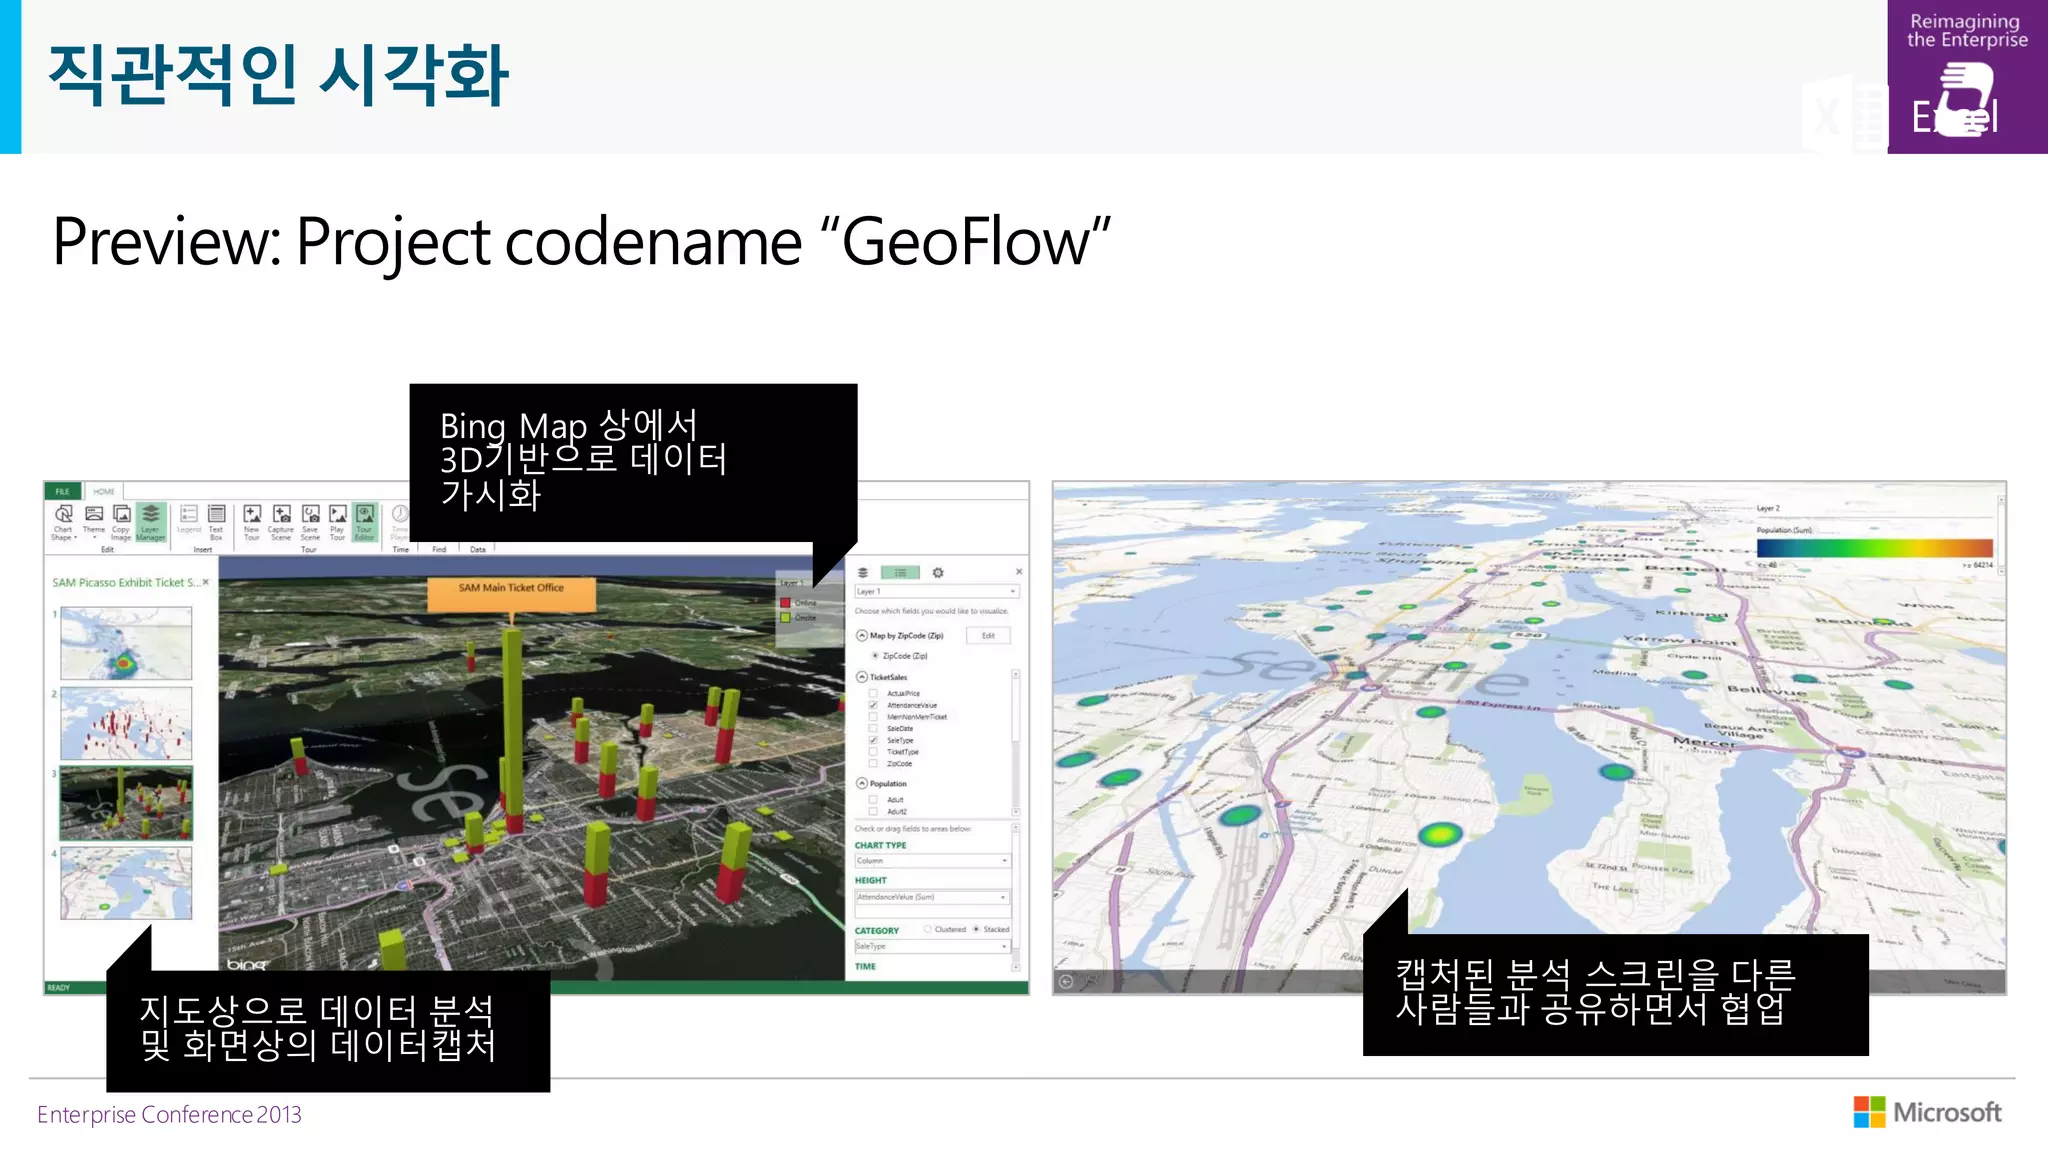Uncheck the AttendanceValue field
This screenshot has height=1152, width=2048.
point(873,705)
